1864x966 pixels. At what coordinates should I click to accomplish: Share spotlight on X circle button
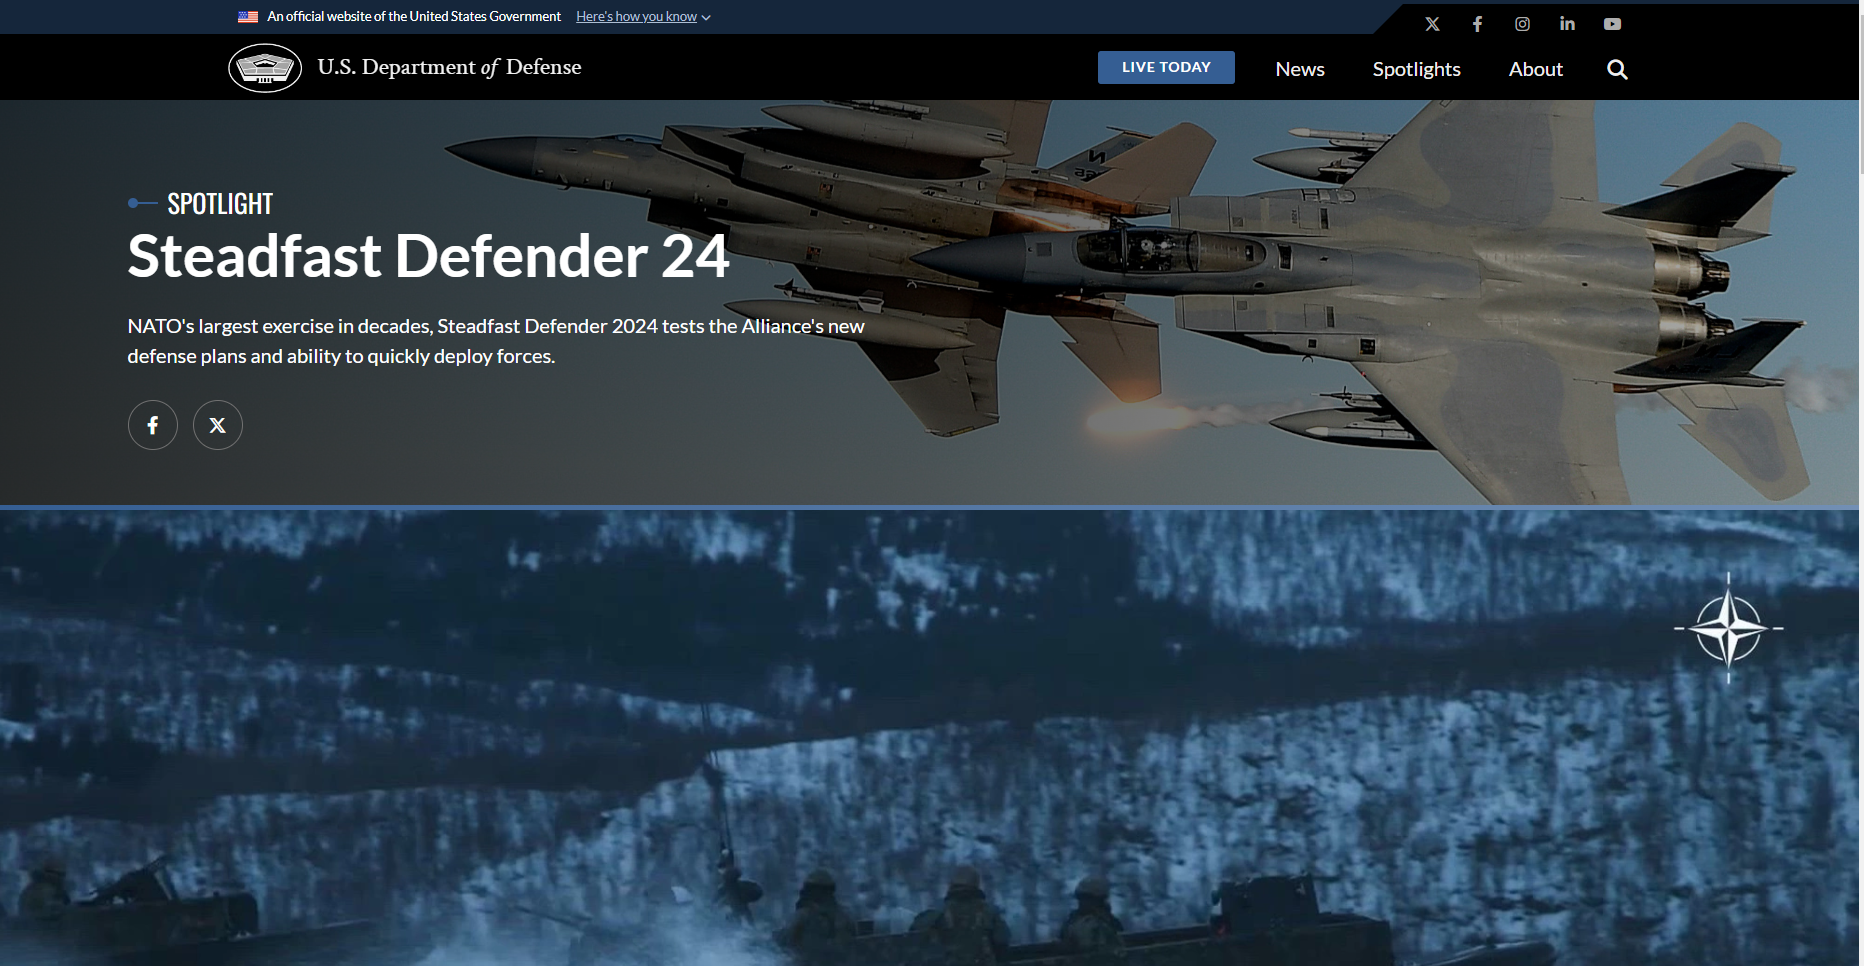(218, 425)
